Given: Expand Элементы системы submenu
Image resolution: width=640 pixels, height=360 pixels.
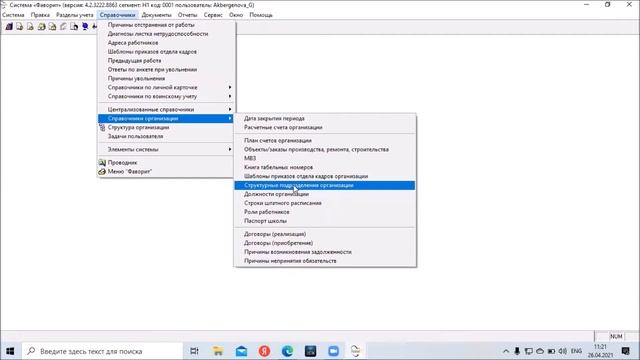Looking at the screenshot, I should click(x=166, y=149).
